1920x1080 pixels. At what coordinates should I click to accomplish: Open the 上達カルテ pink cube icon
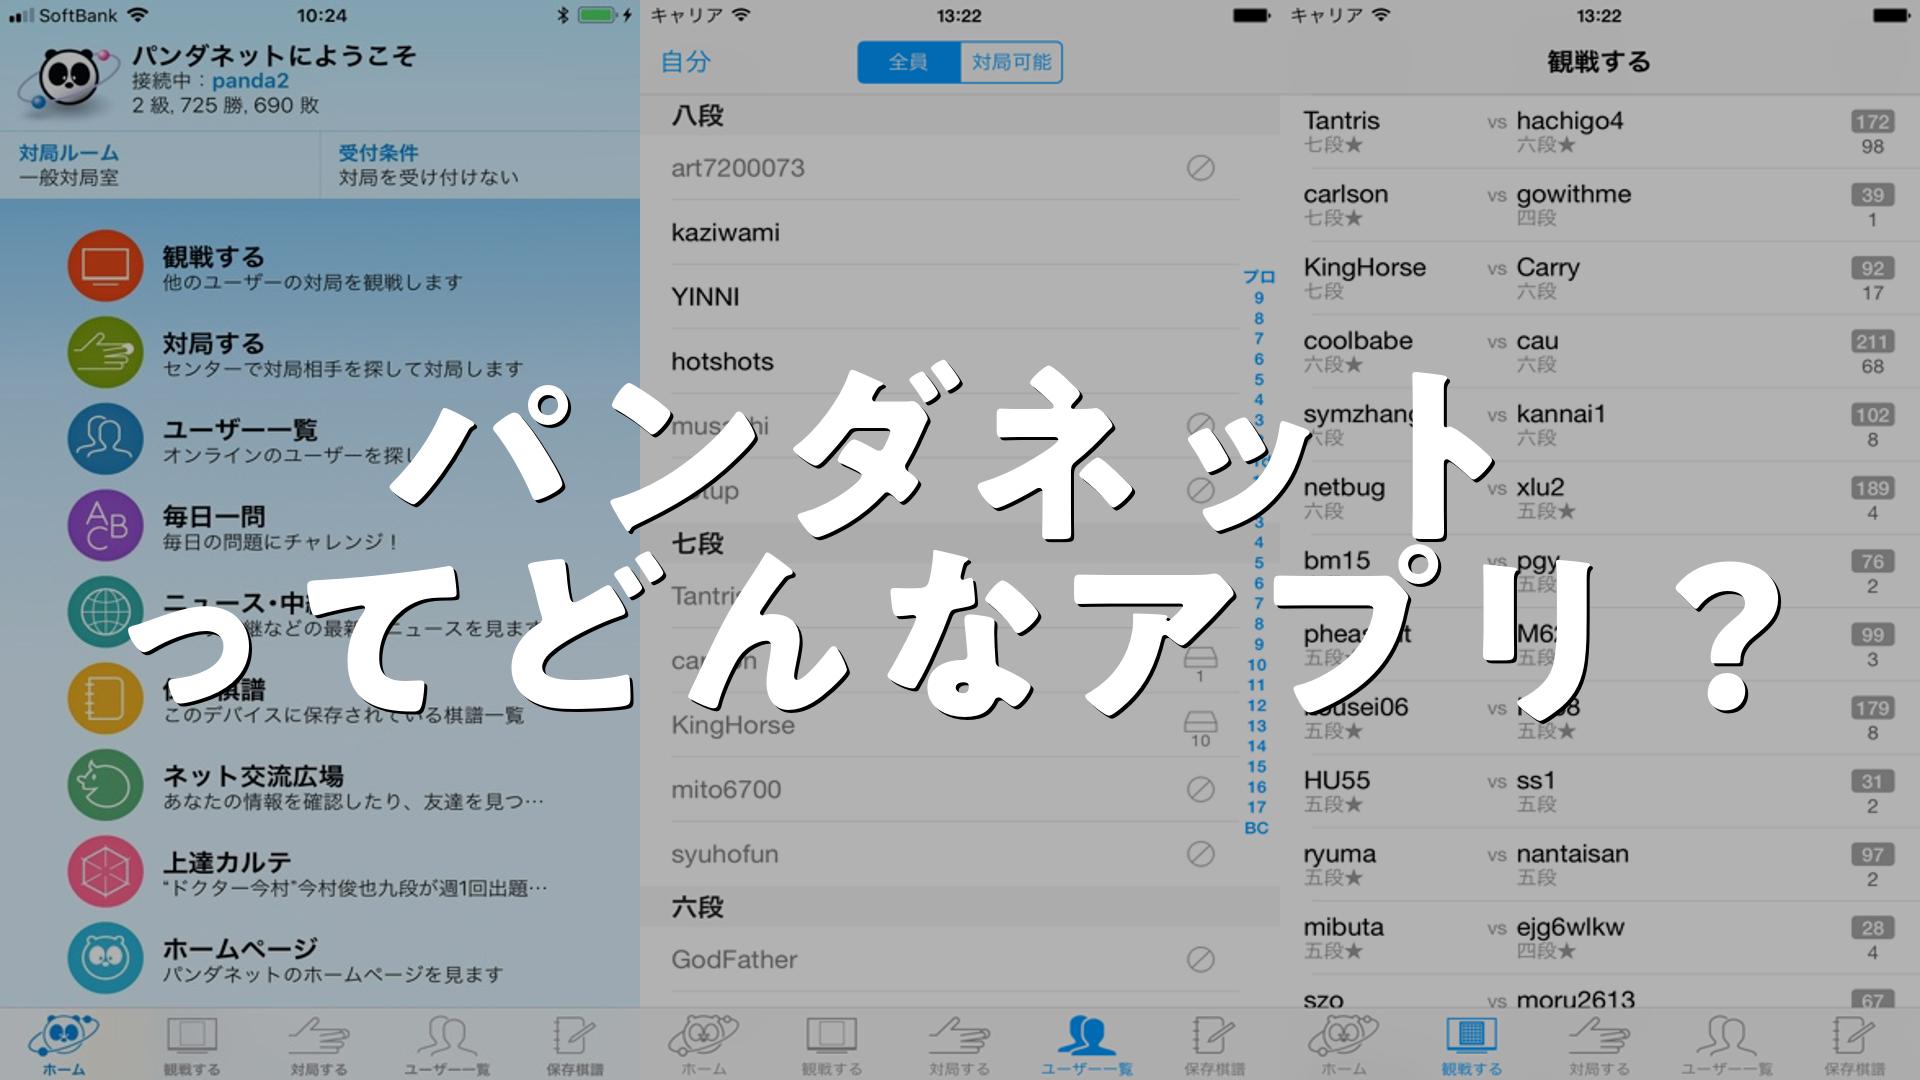pos(105,871)
